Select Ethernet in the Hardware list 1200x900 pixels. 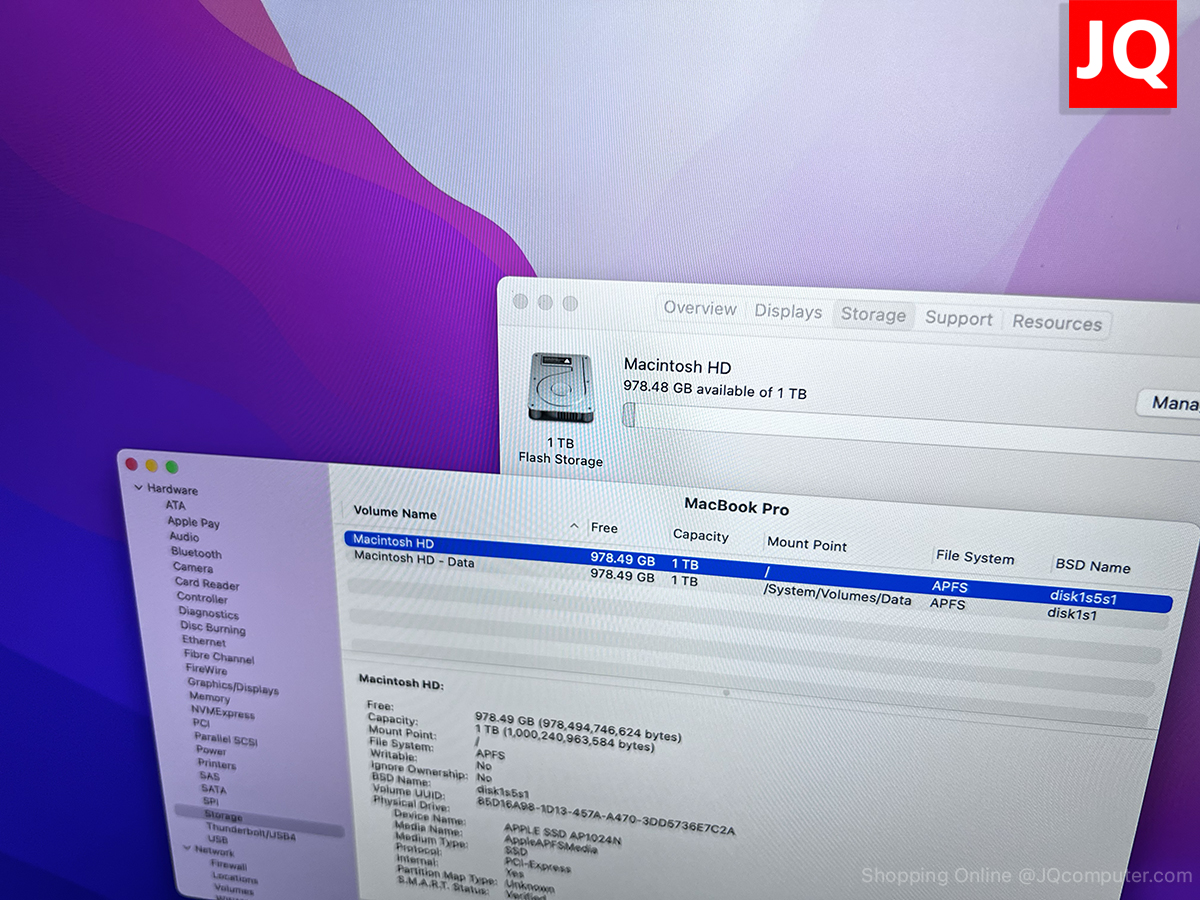pos(203,641)
